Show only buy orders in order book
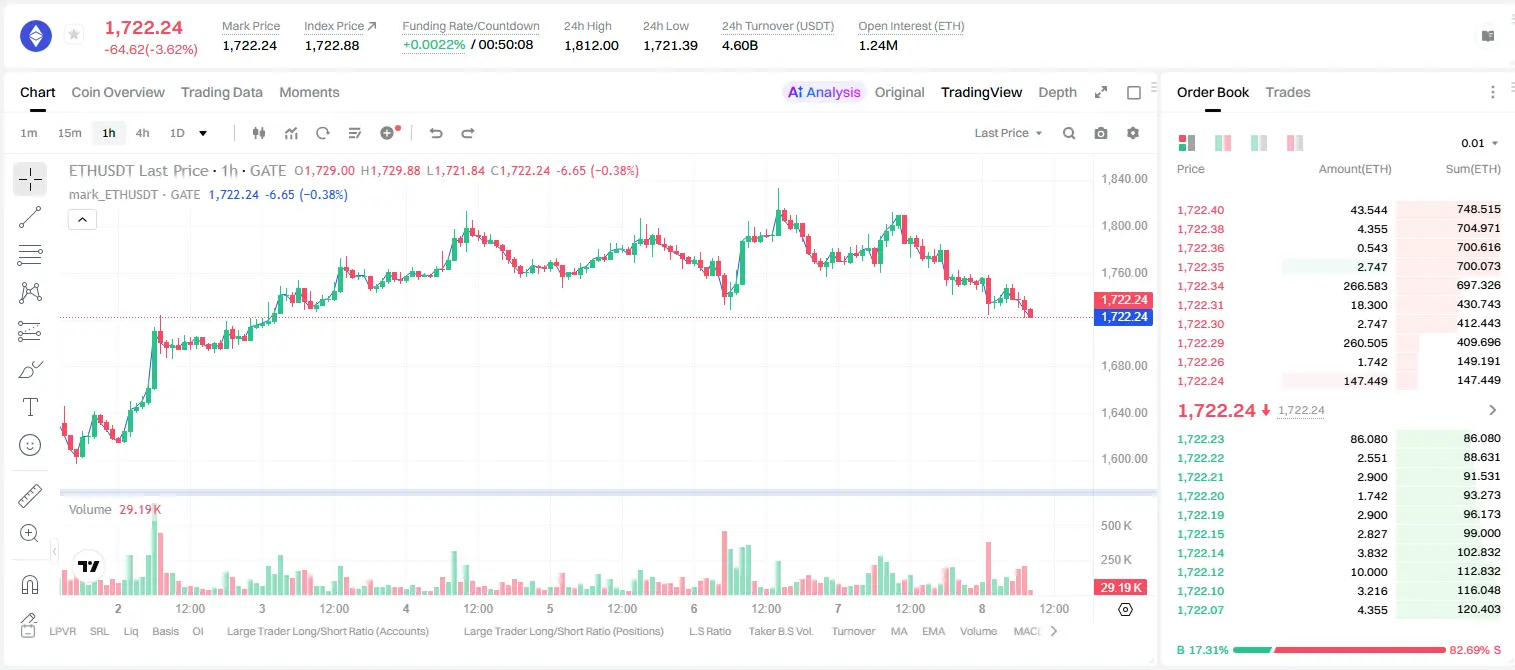 point(1259,143)
